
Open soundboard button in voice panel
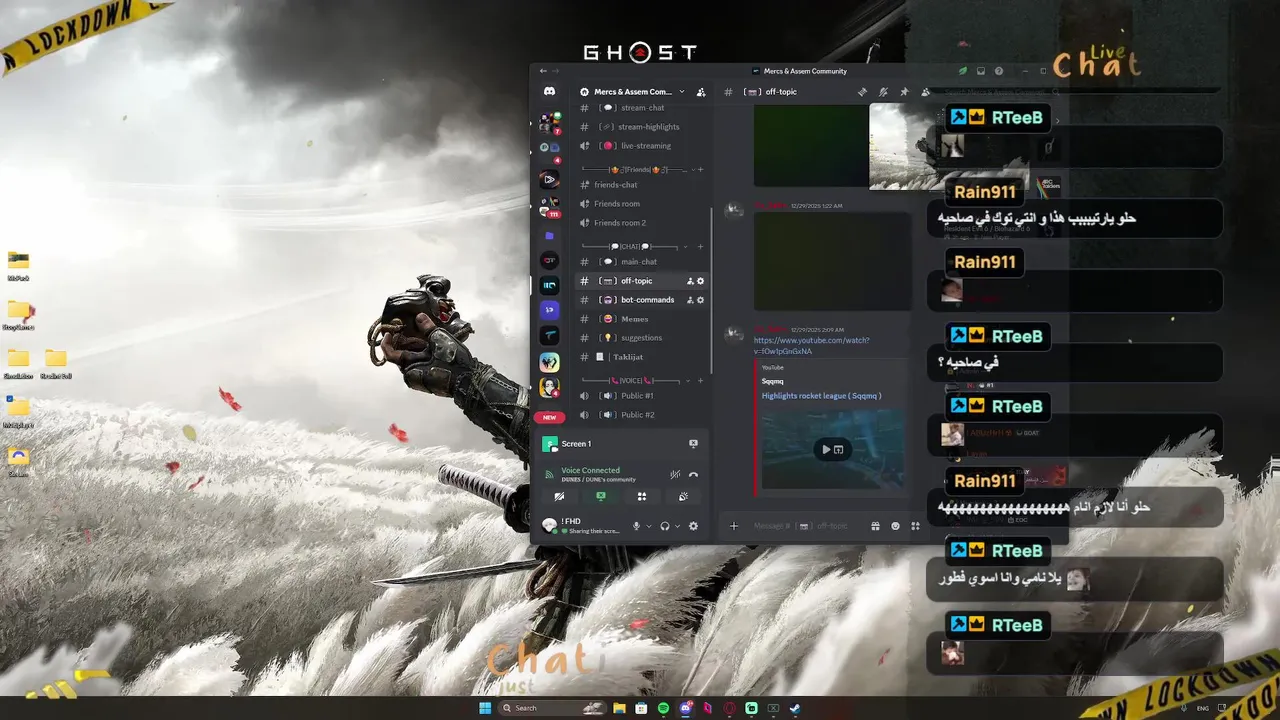(683, 496)
